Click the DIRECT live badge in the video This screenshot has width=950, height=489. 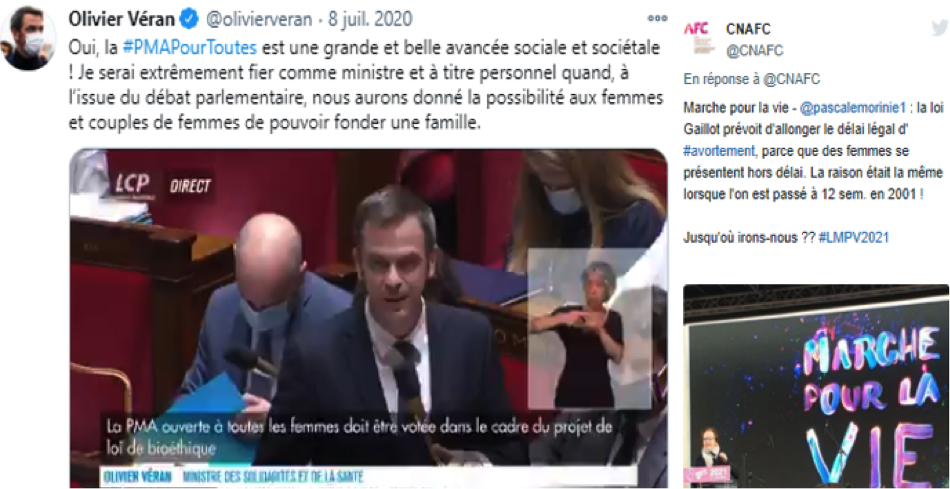click(x=190, y=185)
